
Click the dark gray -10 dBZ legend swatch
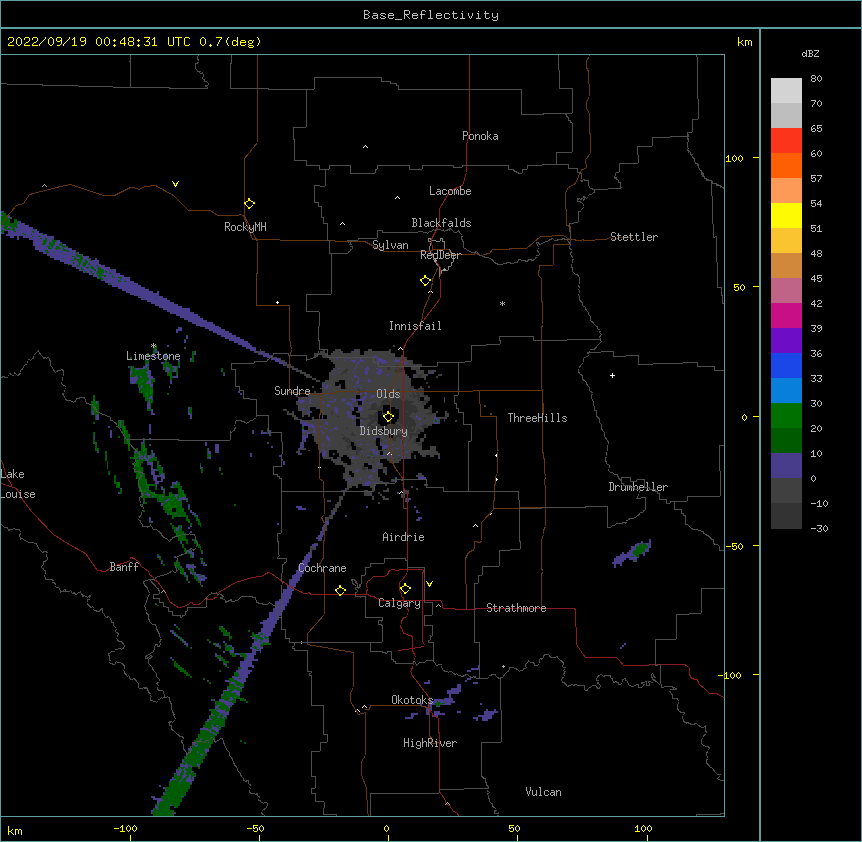tap(786, 515)
